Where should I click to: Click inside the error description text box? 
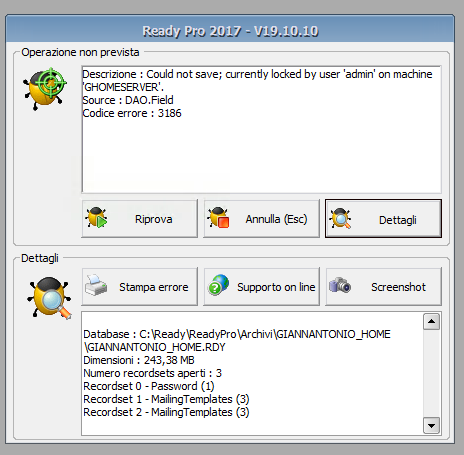261,129
